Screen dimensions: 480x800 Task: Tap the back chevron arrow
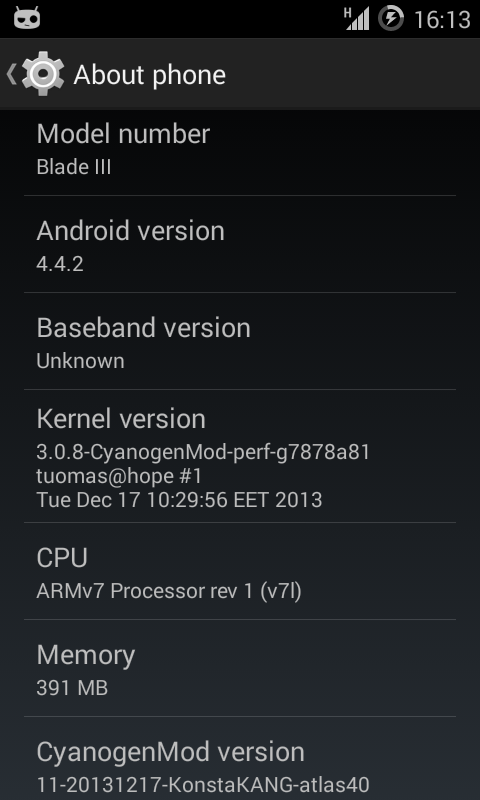[11, 74]
